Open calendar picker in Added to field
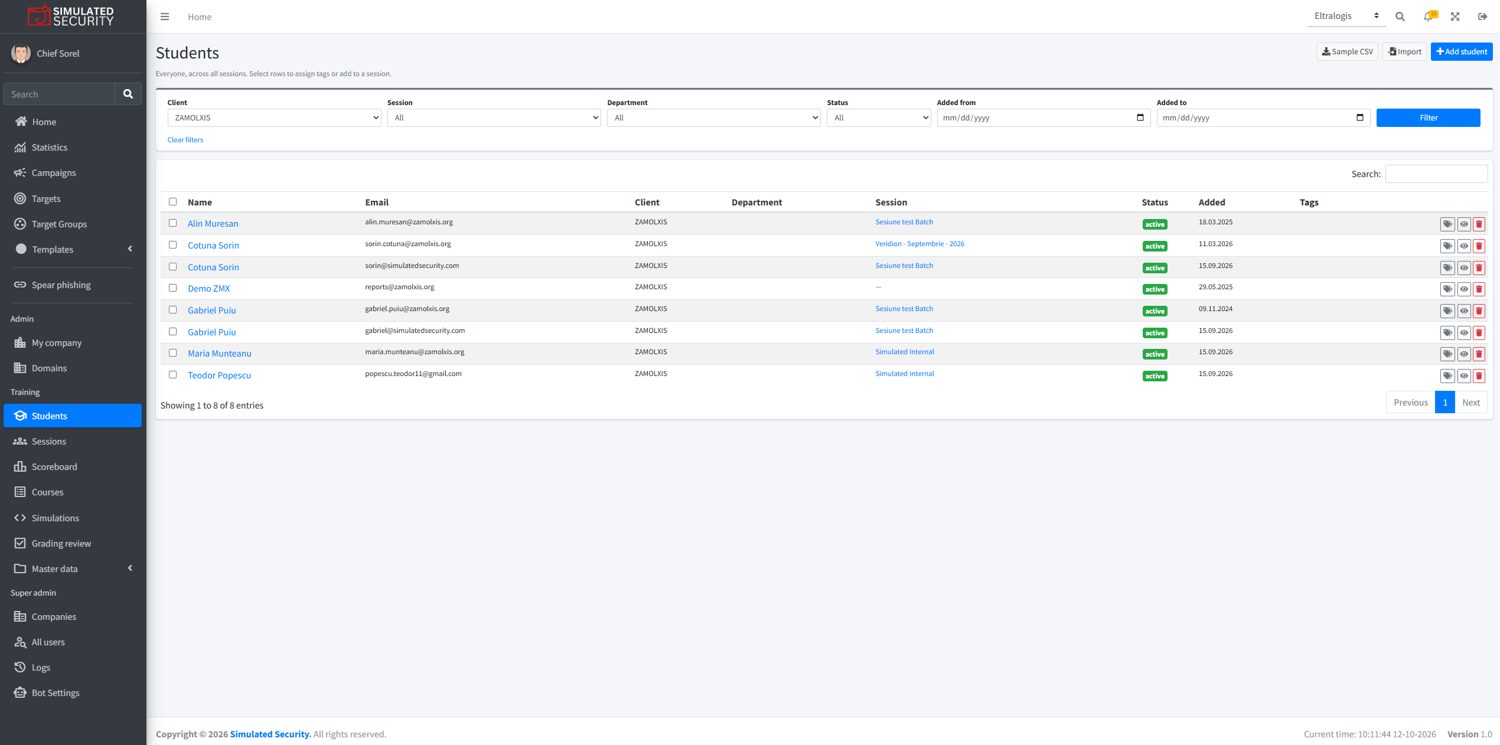Image resolution: width=1500 pixels, height=745 pixels. pyautogui.click(x=1360, y=118)
